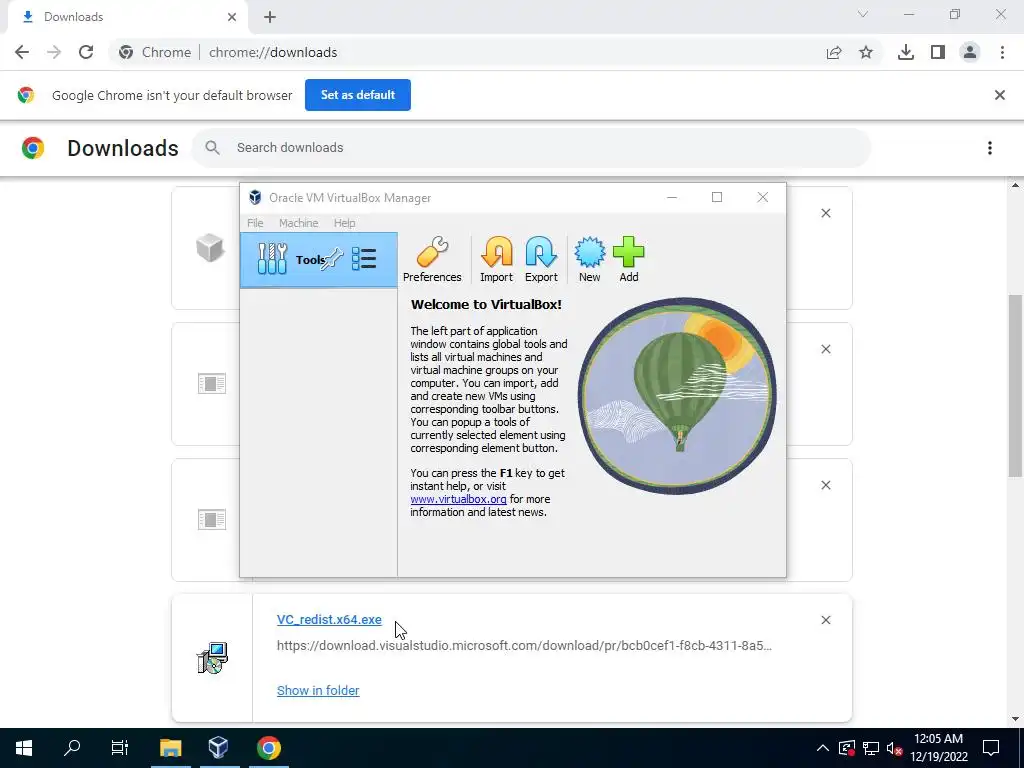Screen dimensions: 1024x768
Task: Click the muted volume tray icon
Action: (x=894, y=748)
